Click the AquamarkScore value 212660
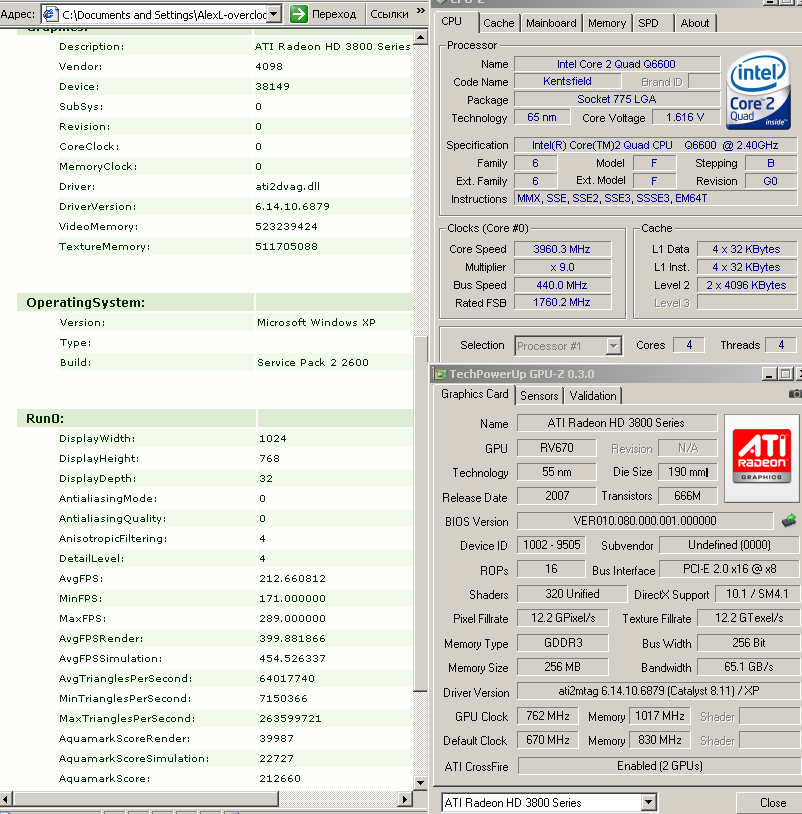This screenshot has height=814, width=802. [280, 778]
